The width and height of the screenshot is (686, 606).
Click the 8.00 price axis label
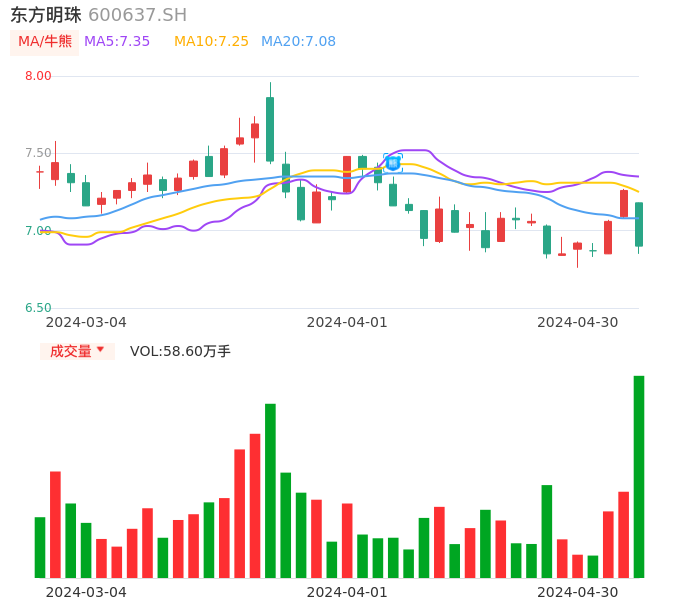[38, 76]
